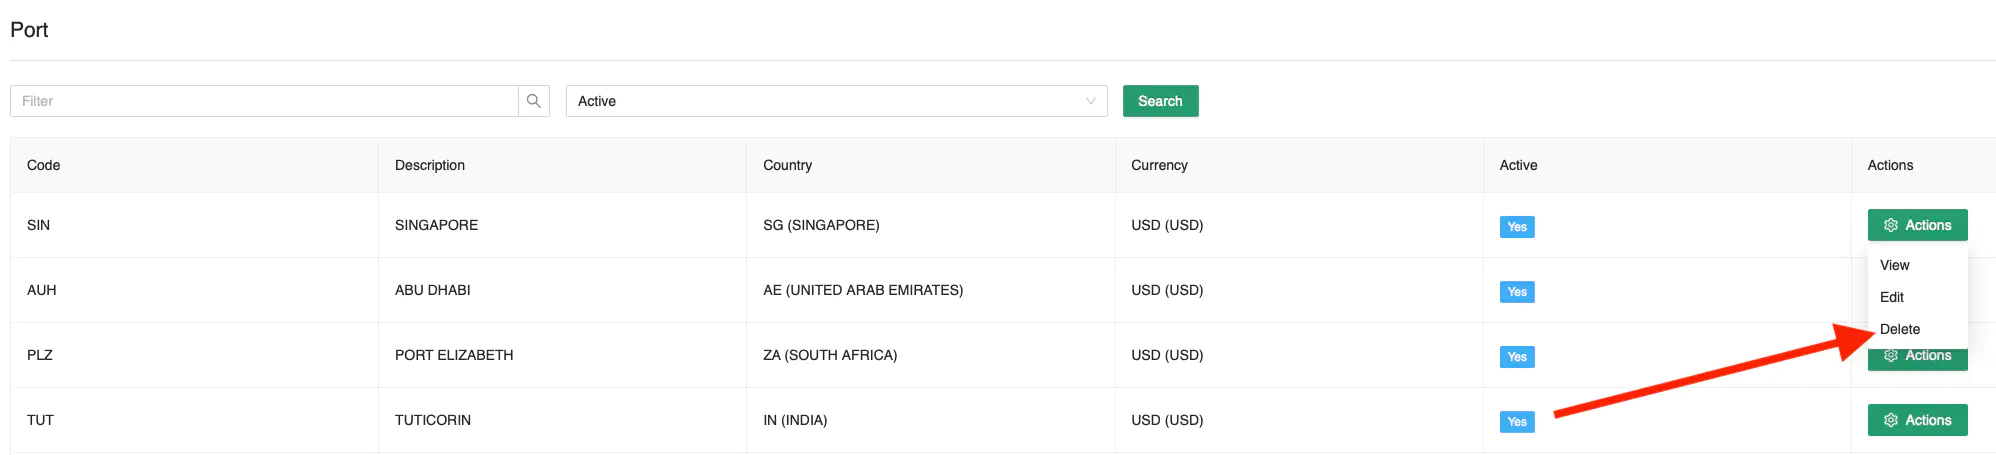The width and height of the screenshot is (1996, 455).
Task: Click the Yes badge for ABU DHABI
Action: pos(1517,292)
